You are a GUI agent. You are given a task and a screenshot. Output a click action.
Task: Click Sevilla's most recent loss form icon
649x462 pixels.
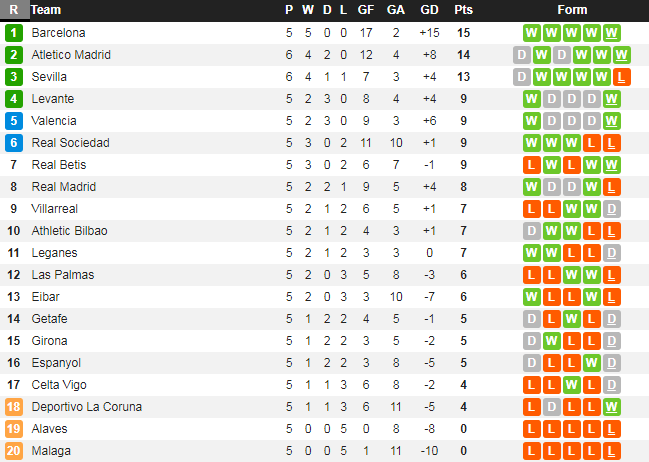pos(622,77)
